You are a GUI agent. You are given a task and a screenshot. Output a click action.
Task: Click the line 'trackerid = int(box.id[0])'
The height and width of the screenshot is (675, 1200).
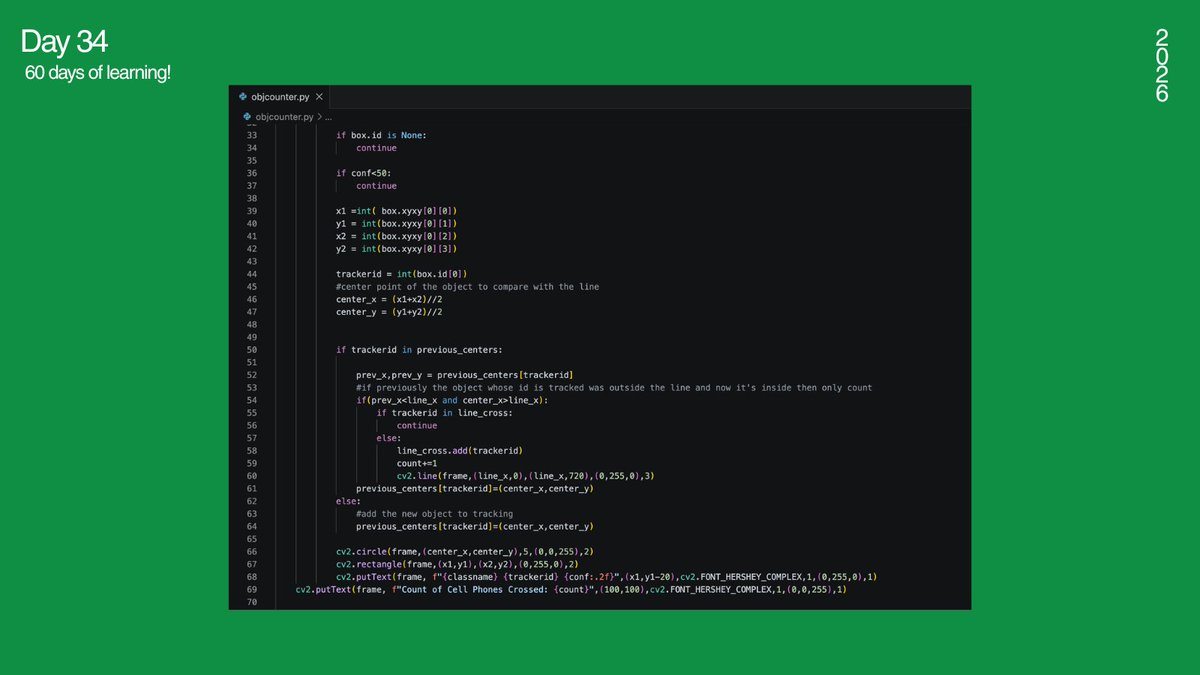pos(401,274)
